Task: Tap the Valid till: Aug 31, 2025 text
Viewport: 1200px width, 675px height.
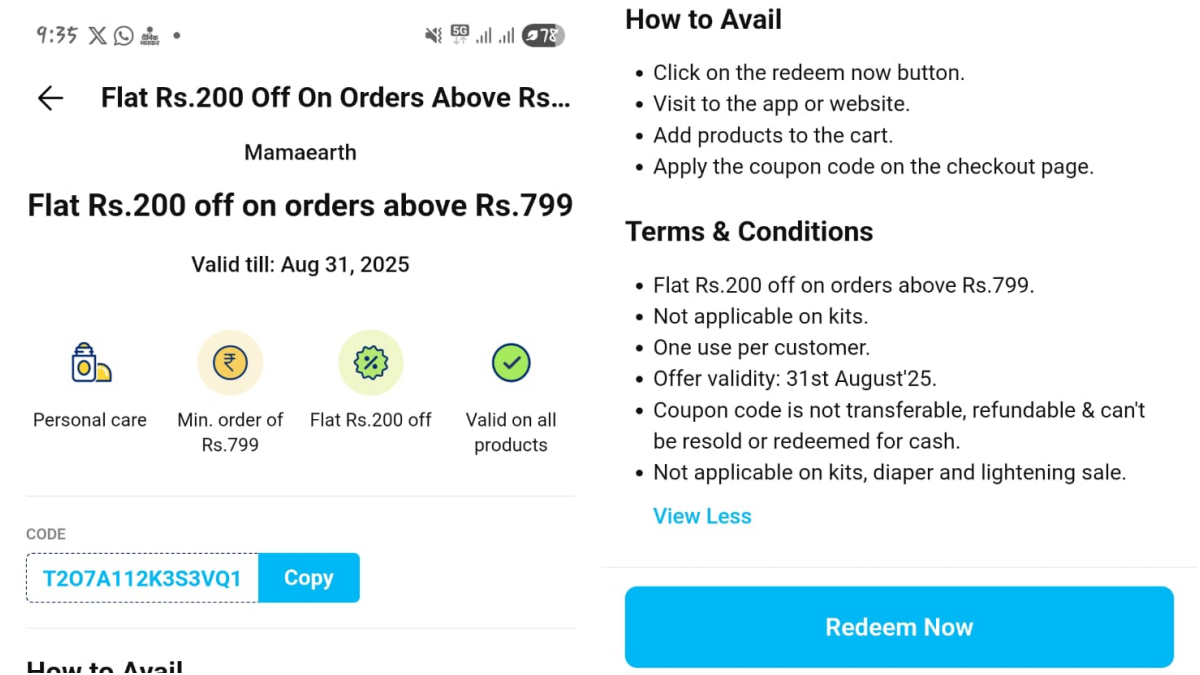Action: click(x=300, y=264)
